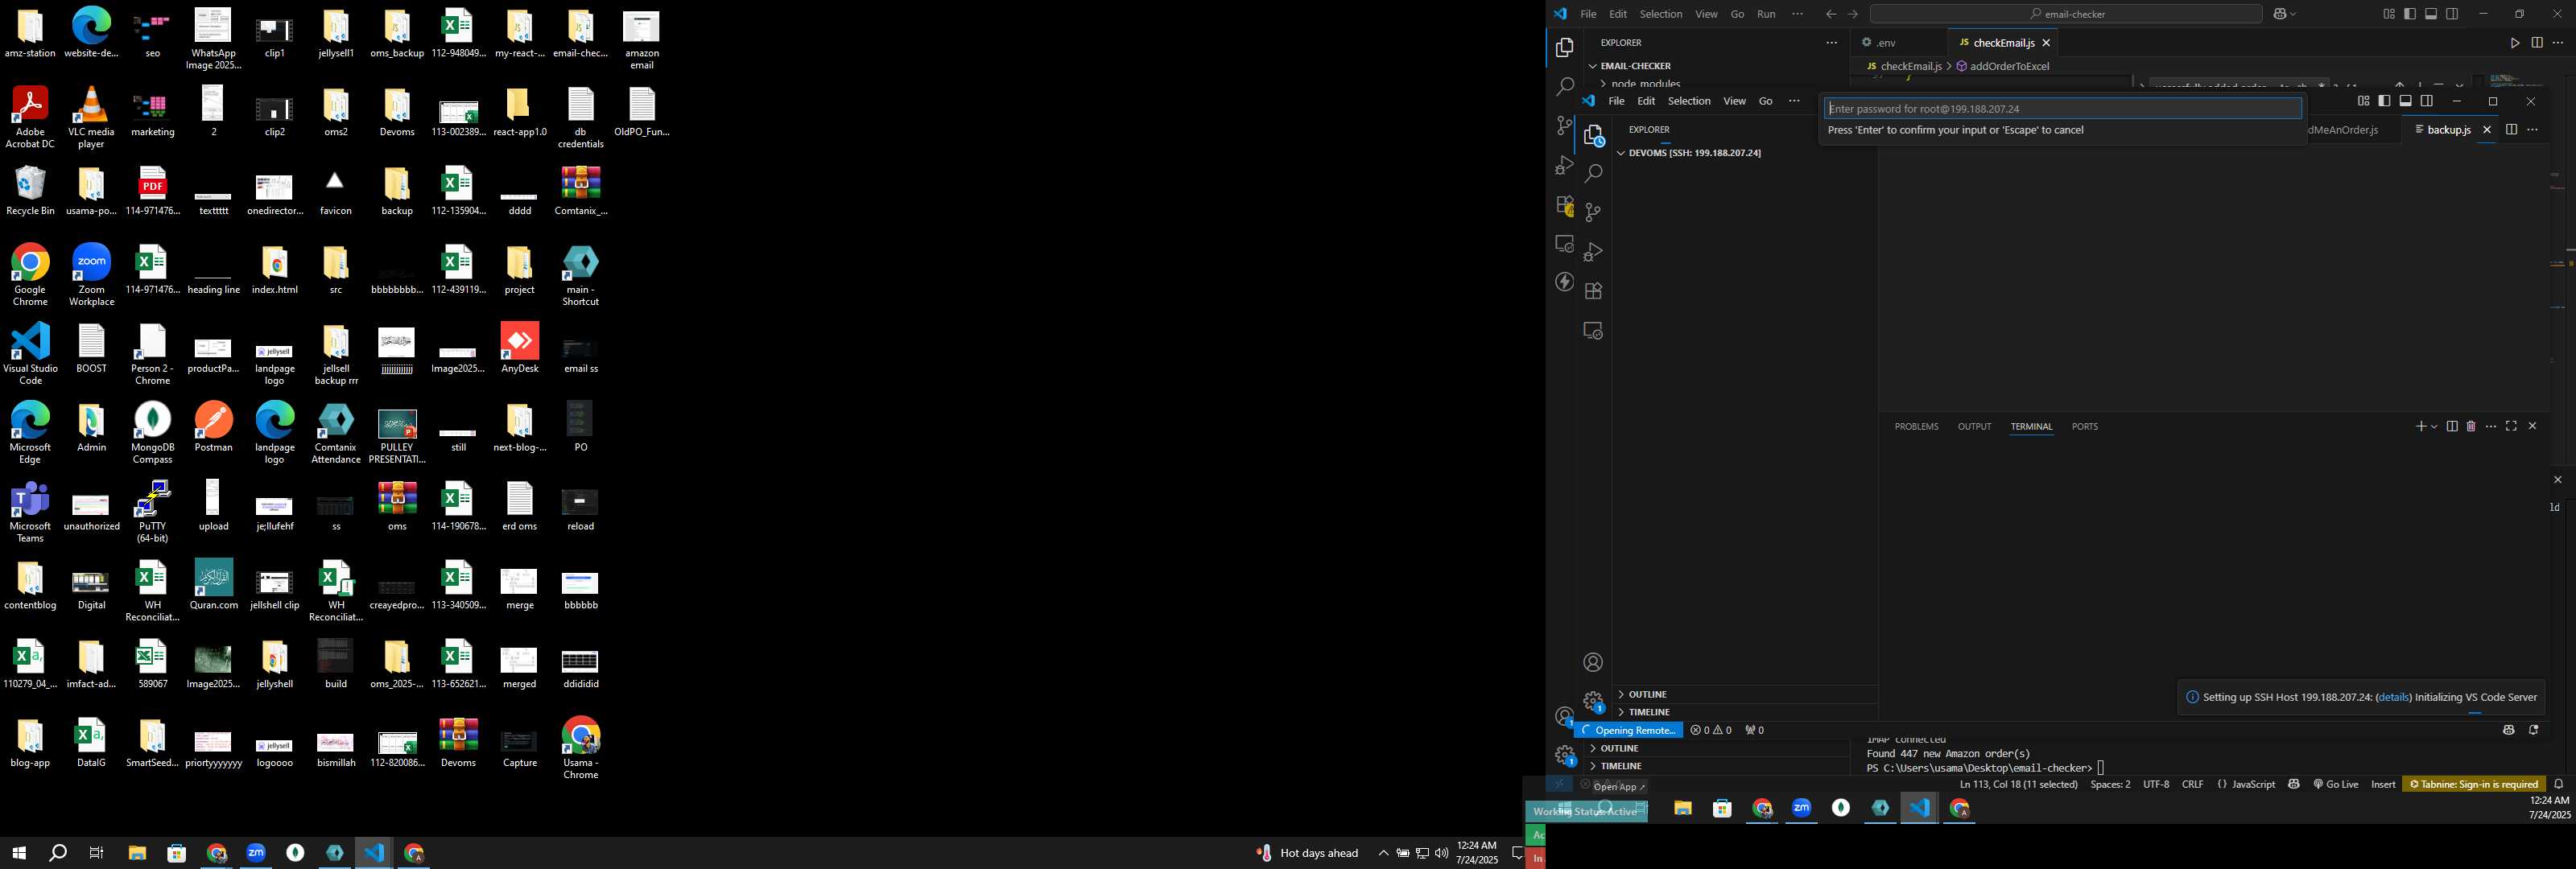Toggle Insert mode in the status bar
This screenshot has height=869, width=2576.
pos(2383,784)
